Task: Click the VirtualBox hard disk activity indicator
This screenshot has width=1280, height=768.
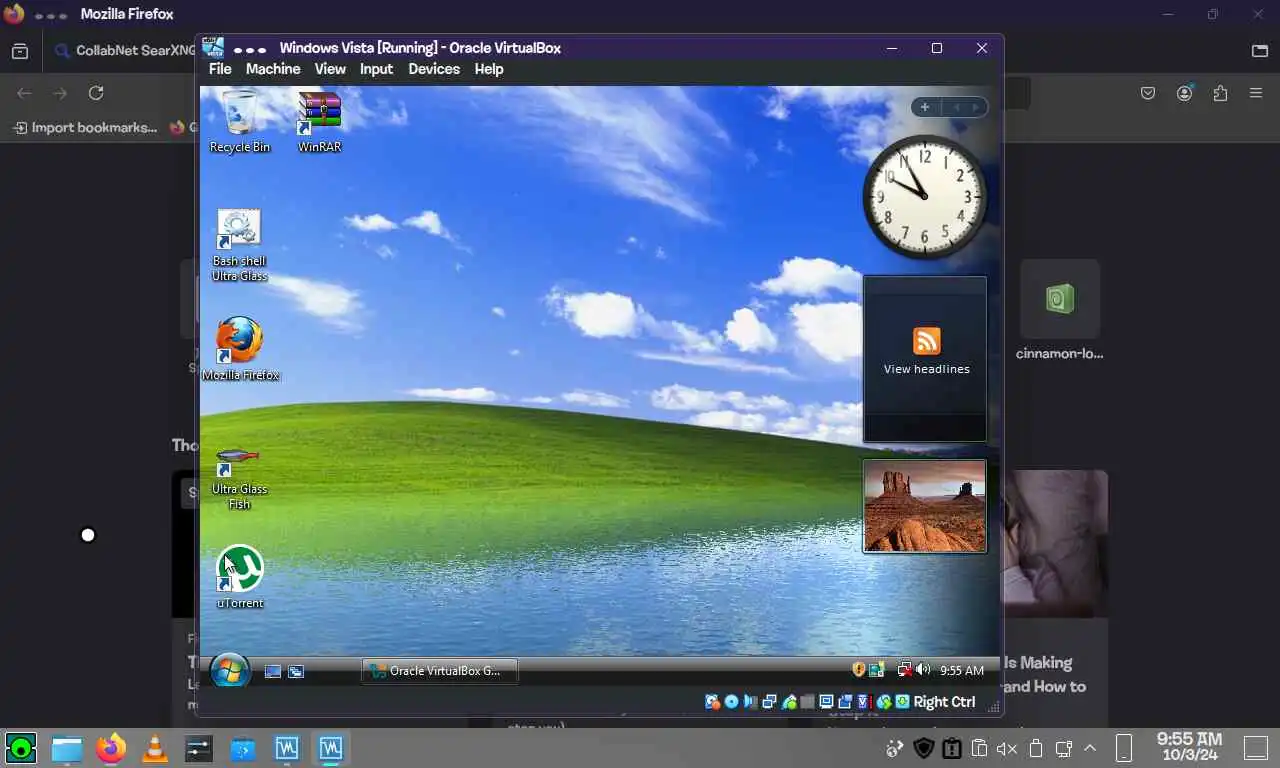Action: (x=712, y=702)
